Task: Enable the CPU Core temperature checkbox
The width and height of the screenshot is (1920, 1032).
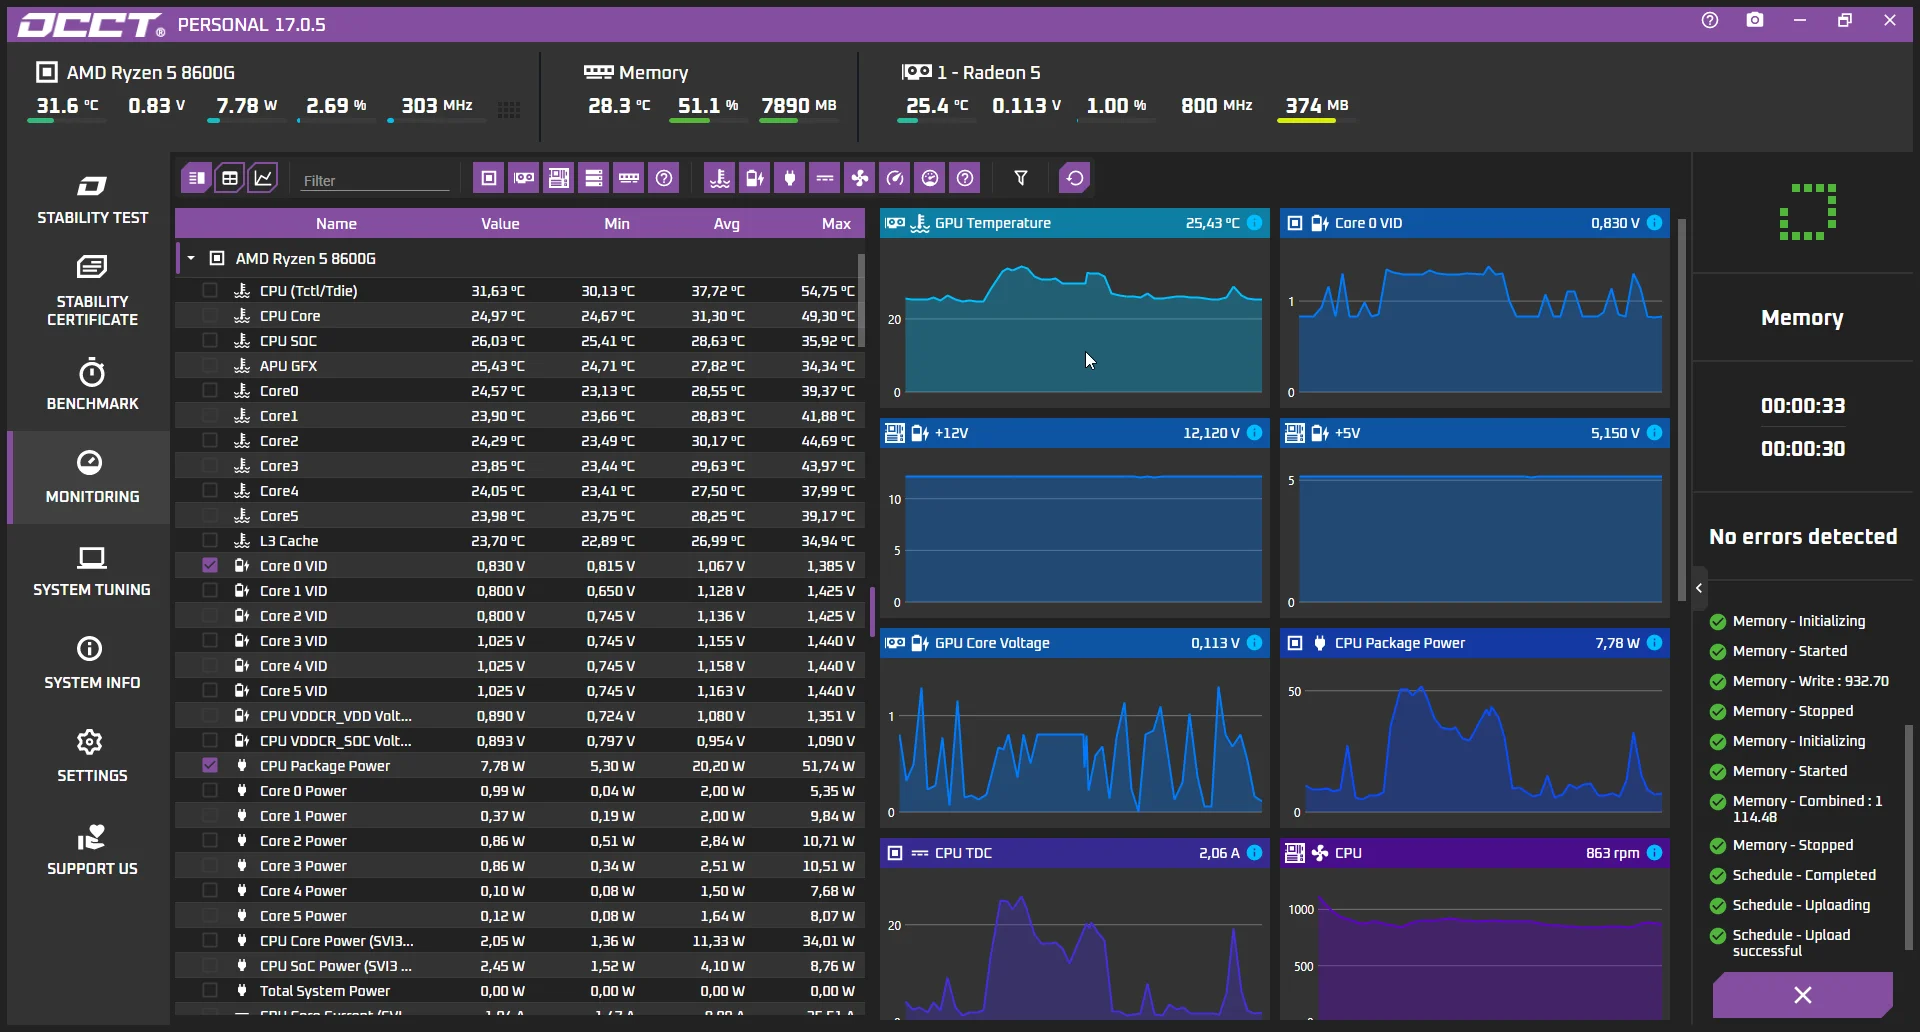Action: (210, 315)
